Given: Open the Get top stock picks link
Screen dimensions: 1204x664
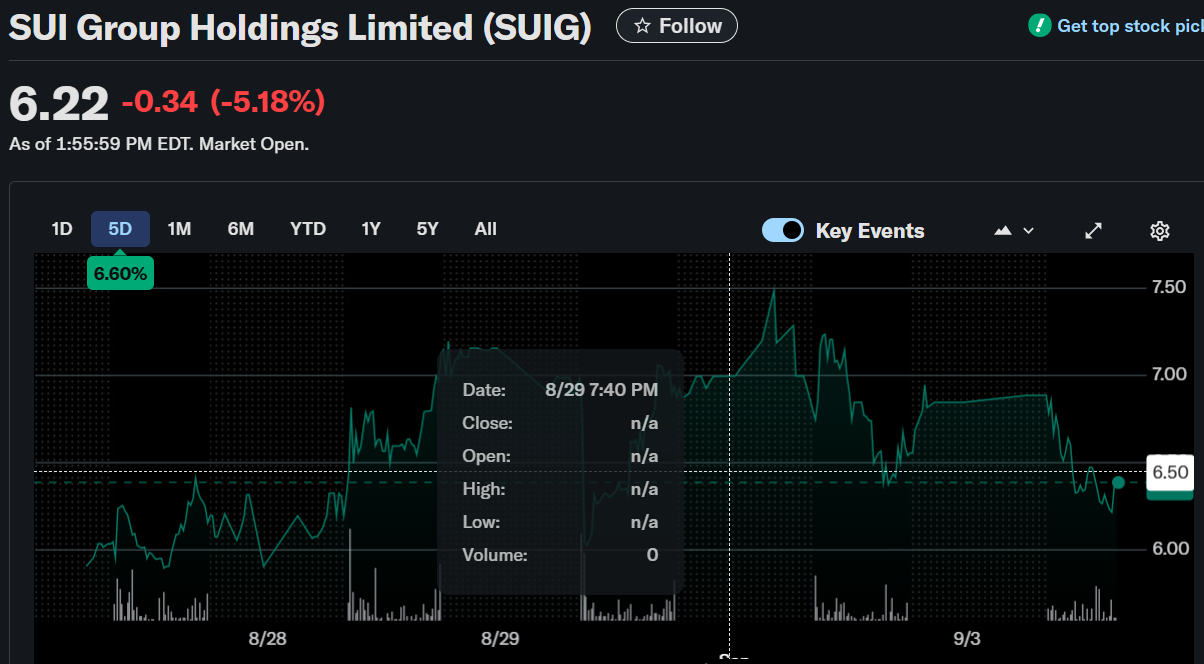Looking at the screenshot, I should point(1130,26).
